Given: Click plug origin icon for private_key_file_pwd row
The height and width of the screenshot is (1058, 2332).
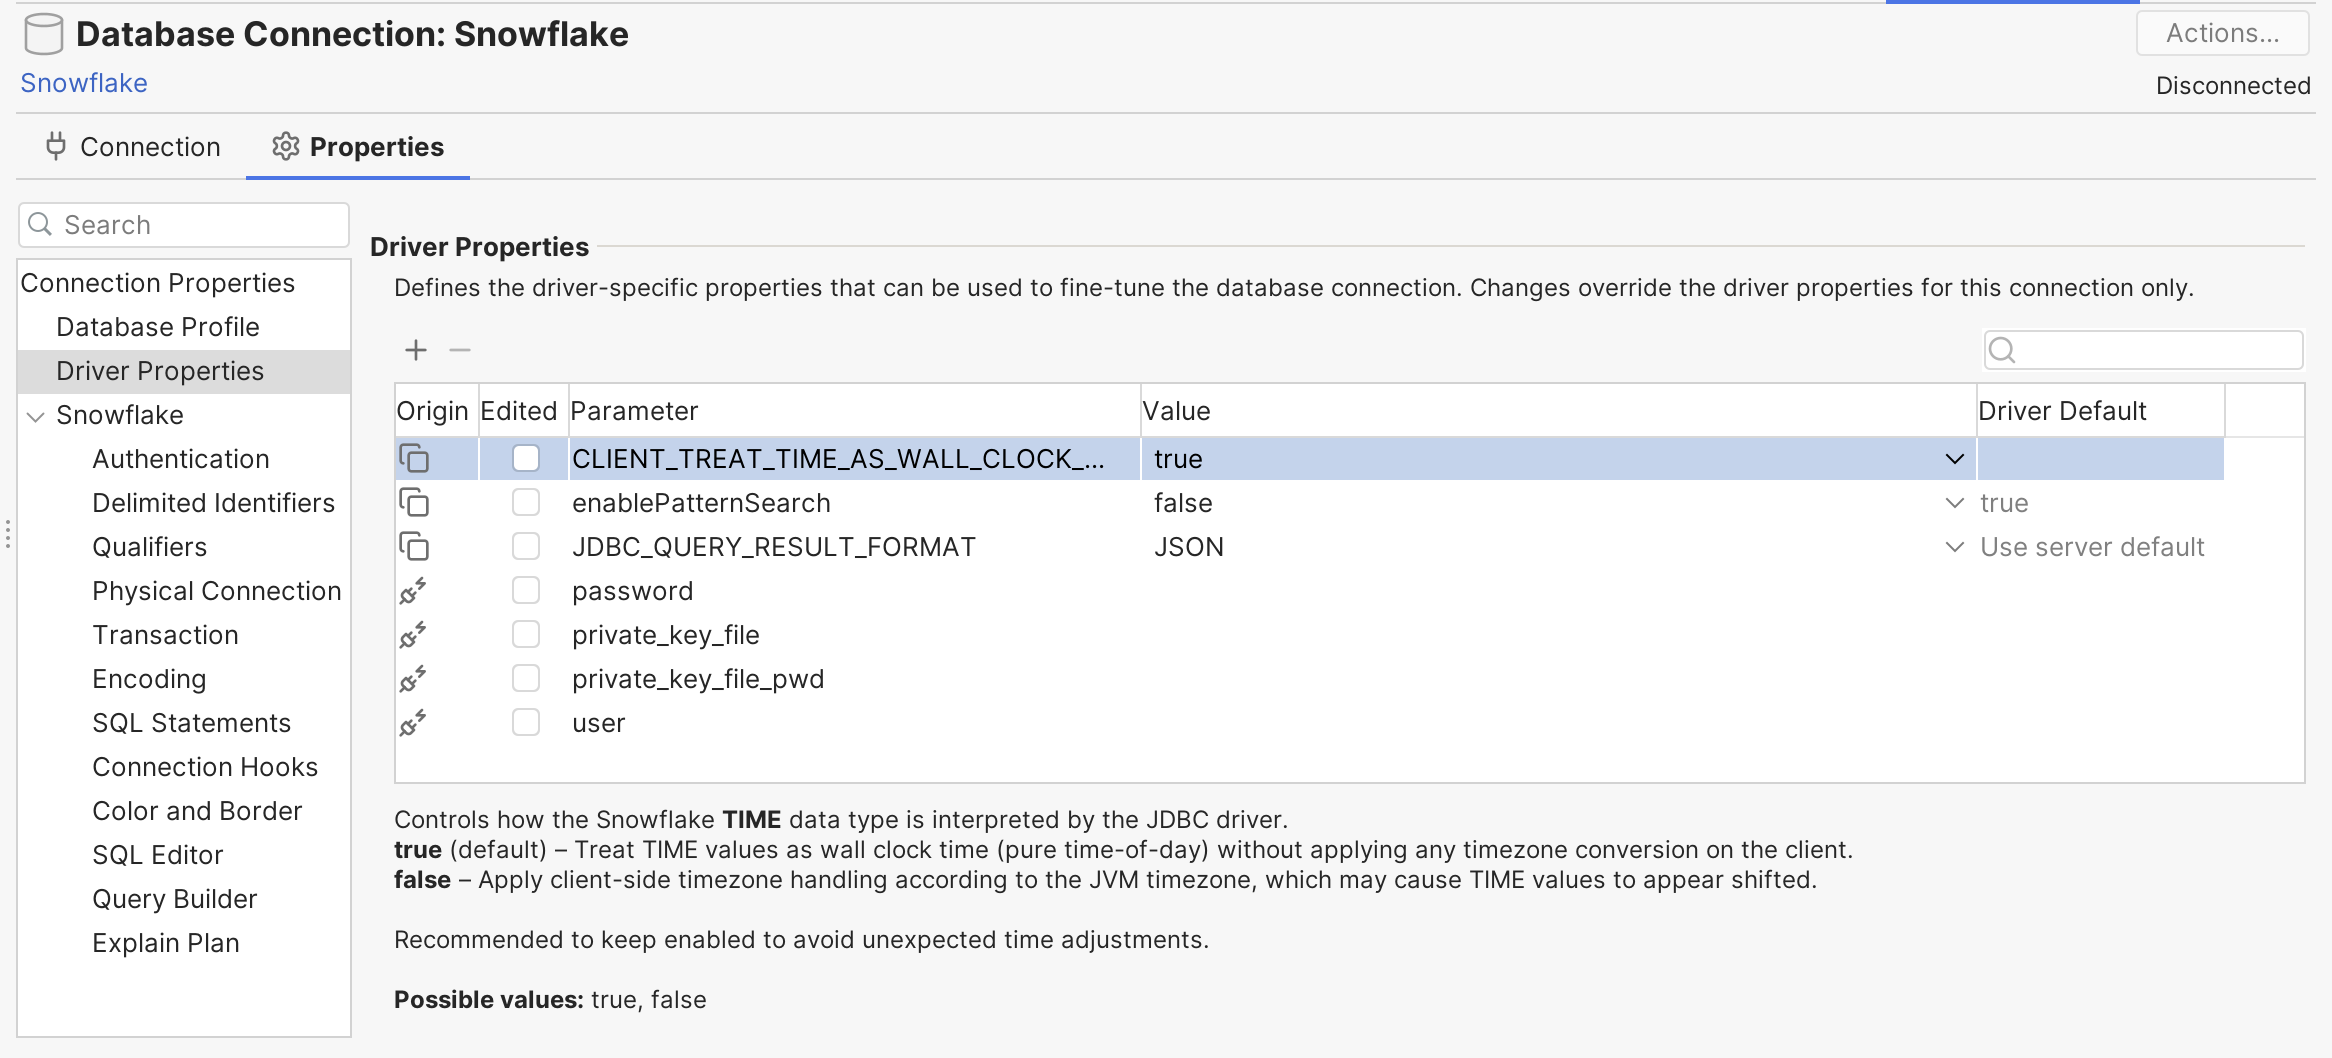Looking at the screenshot, I should click(x=413, y=679).
